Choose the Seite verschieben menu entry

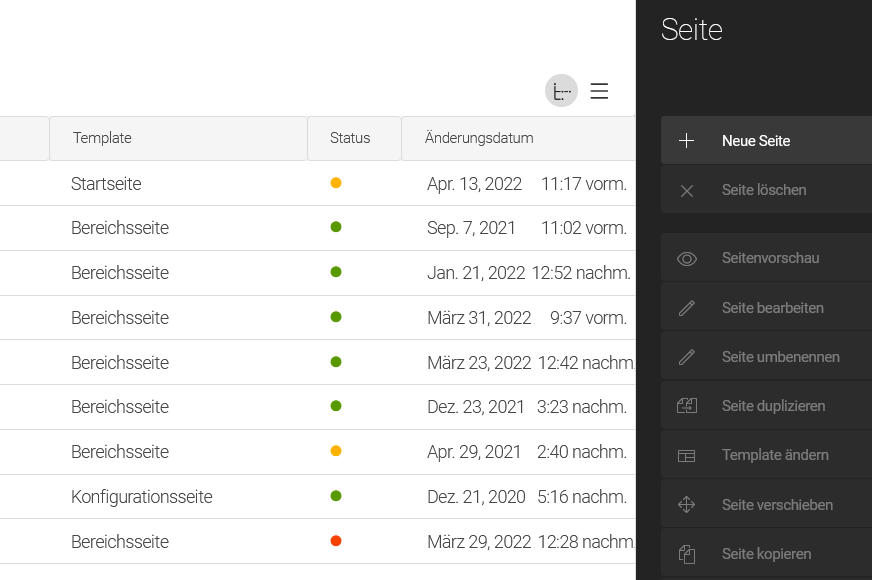(776, 505)
